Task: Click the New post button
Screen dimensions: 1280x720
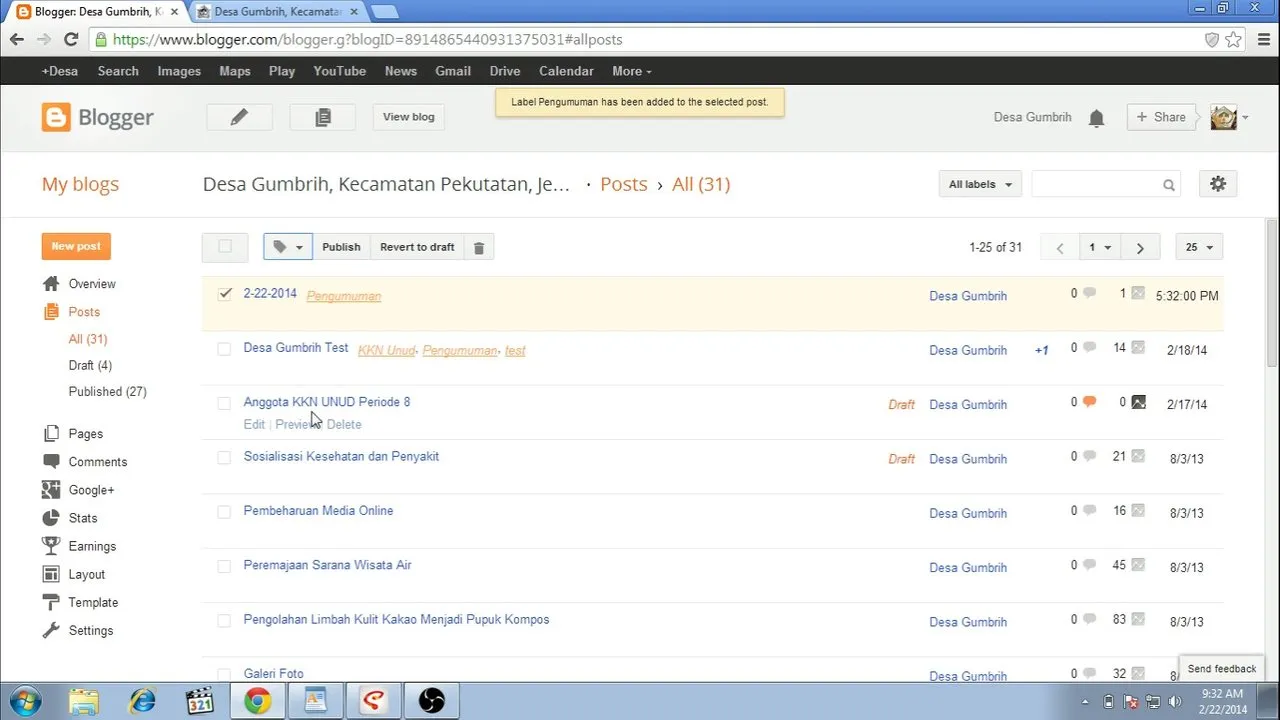Action: (76, 246)
